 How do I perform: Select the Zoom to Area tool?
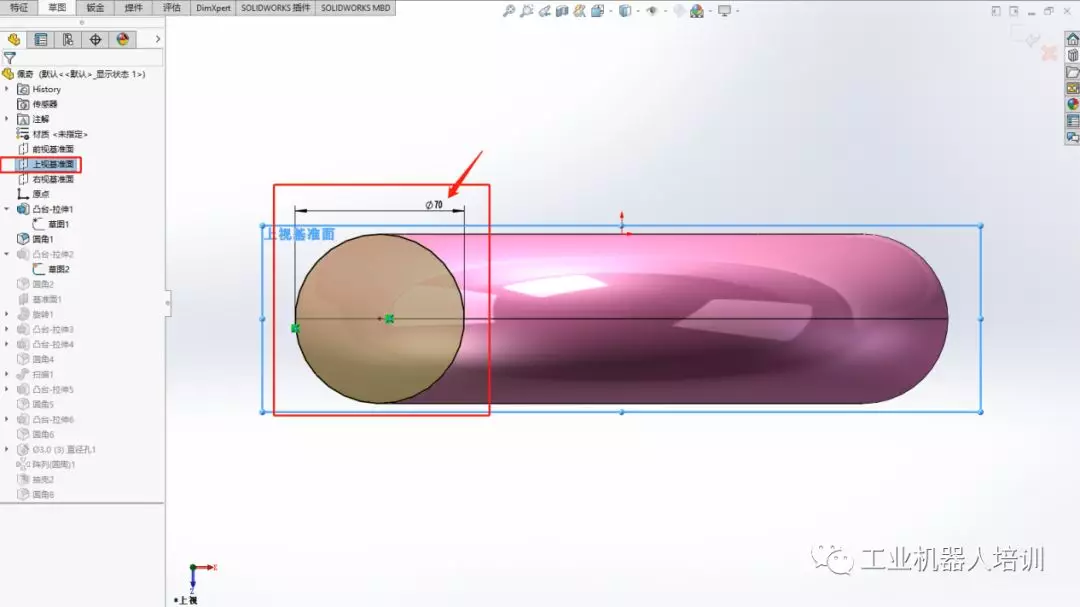coord(527,11)
